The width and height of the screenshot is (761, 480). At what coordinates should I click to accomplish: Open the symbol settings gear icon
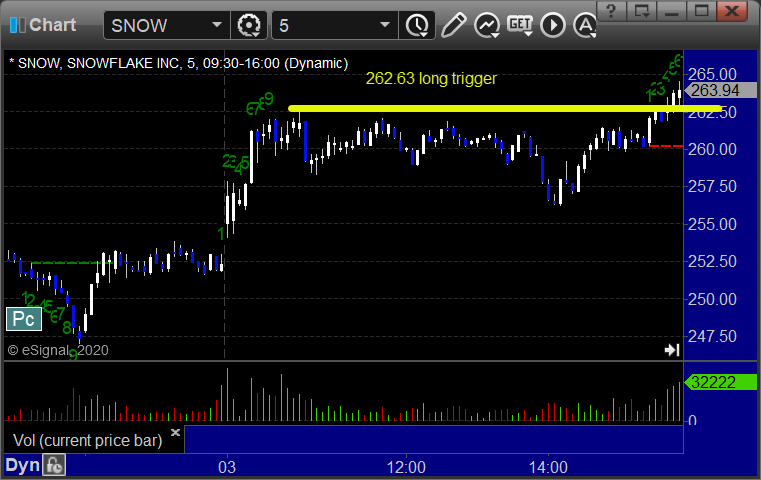[248, 25]
